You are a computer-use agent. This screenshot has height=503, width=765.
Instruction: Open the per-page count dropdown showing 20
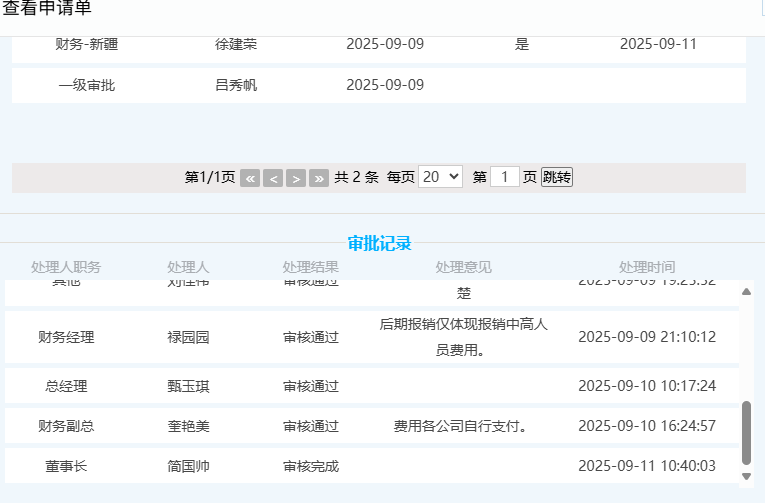[x=440, y=177]
